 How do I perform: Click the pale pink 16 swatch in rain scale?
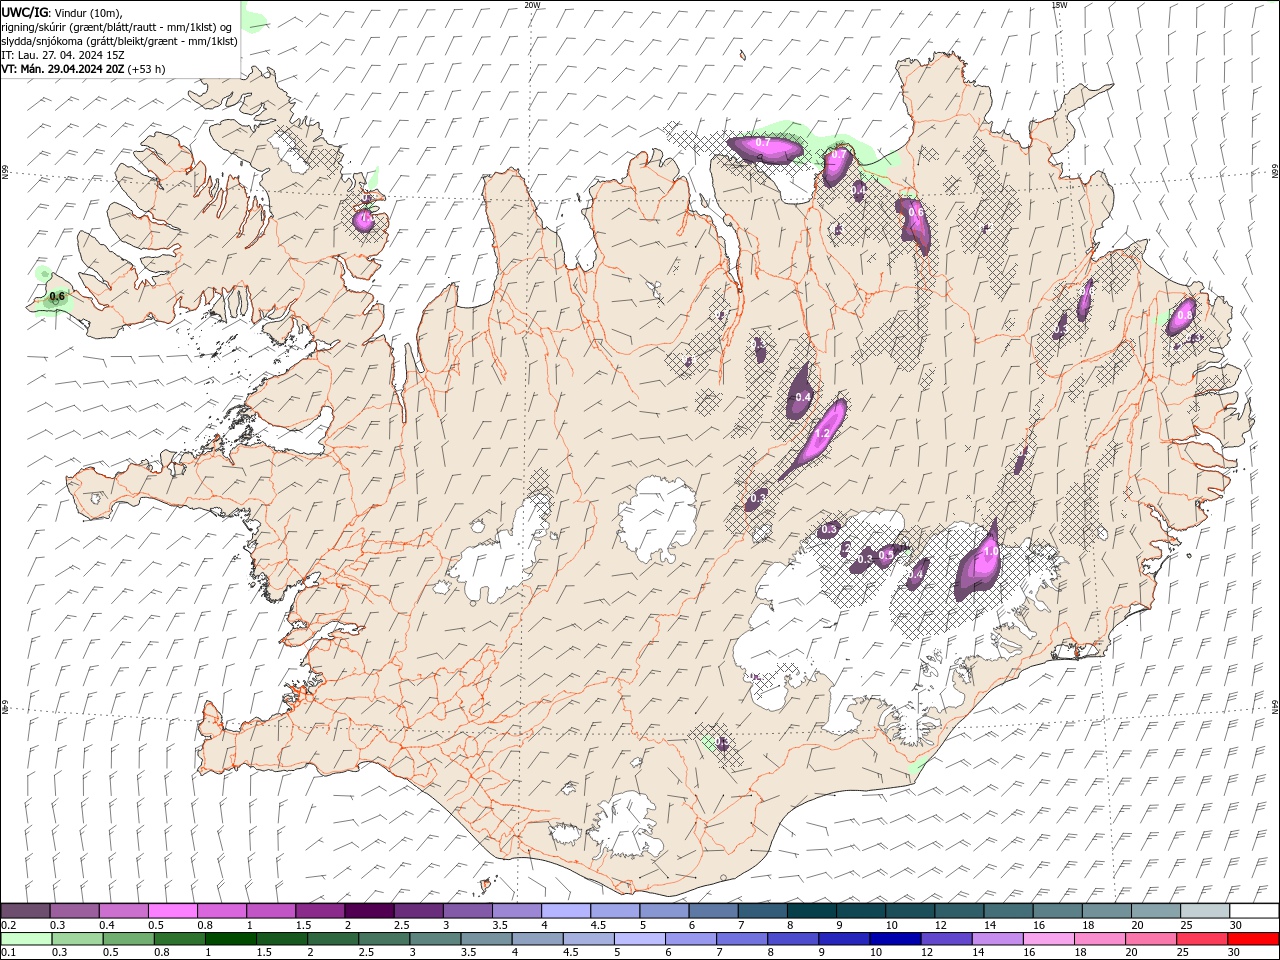[1048, 939]
